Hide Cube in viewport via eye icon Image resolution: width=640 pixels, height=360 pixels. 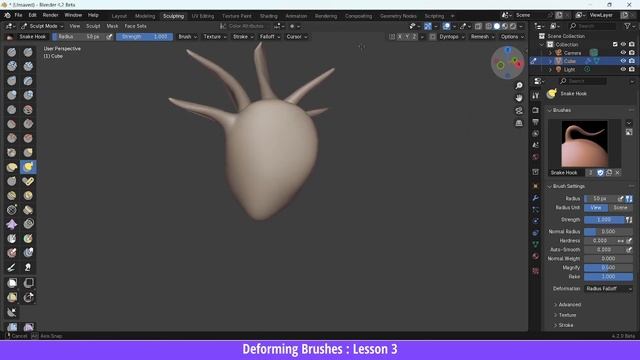pos(623,61)
